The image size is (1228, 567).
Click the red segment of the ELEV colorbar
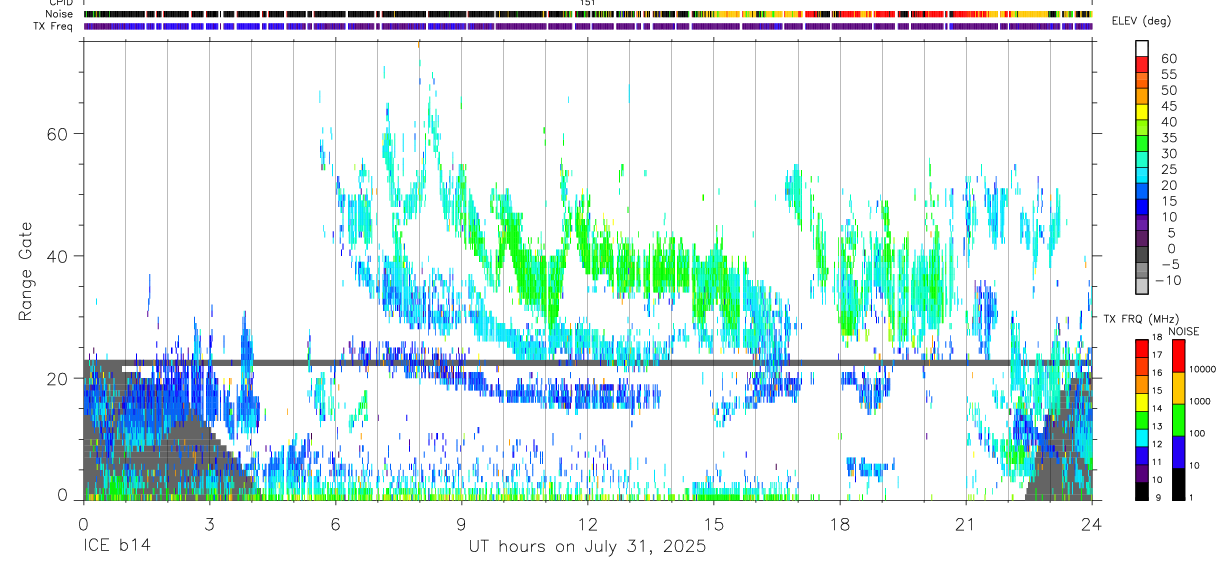(x=1142, y=62)
